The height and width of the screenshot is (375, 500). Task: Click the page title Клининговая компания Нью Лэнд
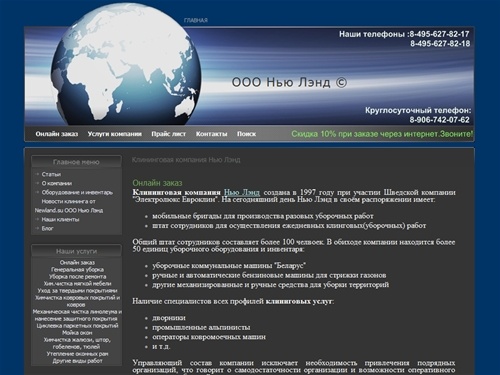(x=186, y=160)
